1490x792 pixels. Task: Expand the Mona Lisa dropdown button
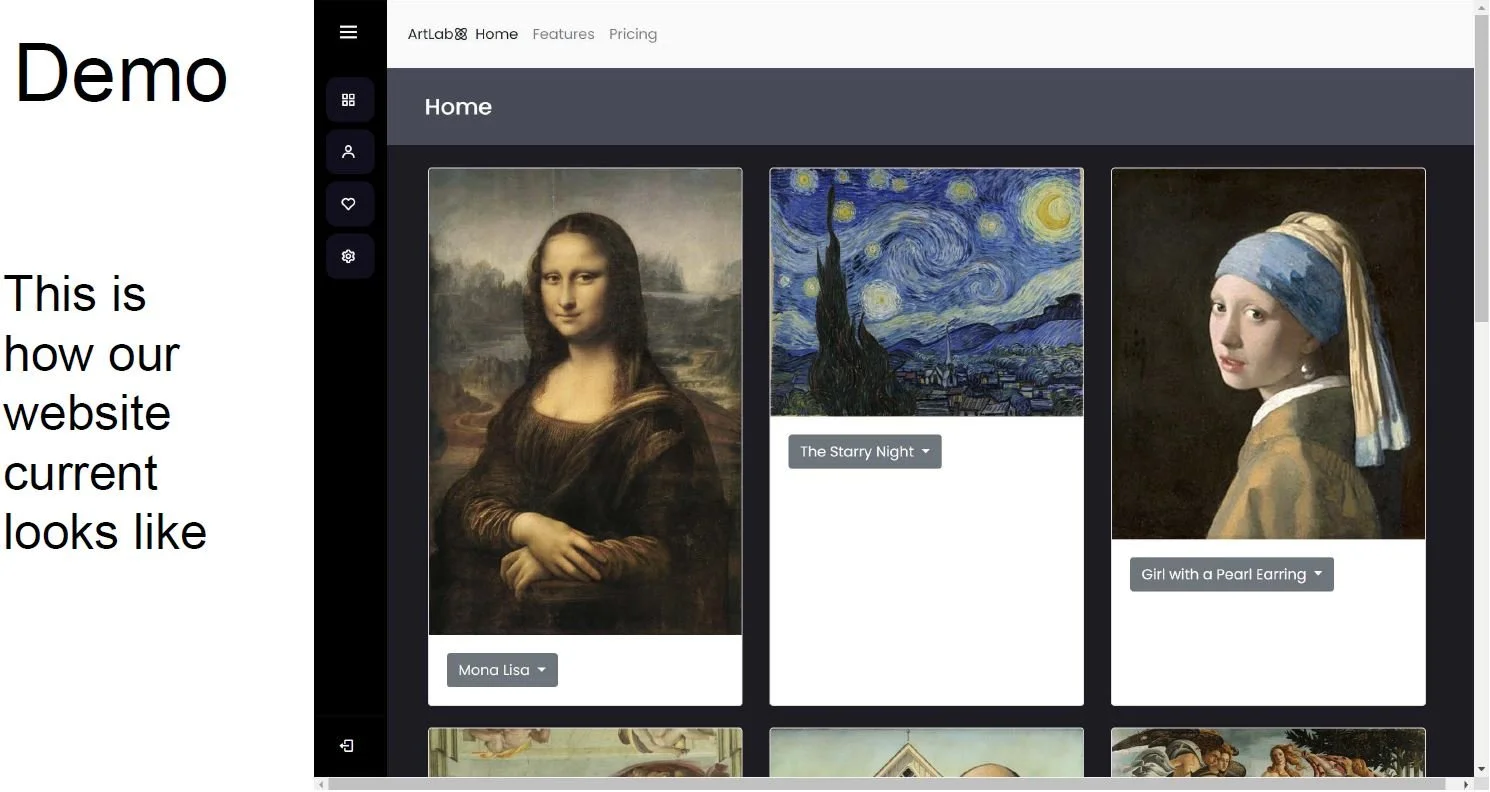pos(502,670)
